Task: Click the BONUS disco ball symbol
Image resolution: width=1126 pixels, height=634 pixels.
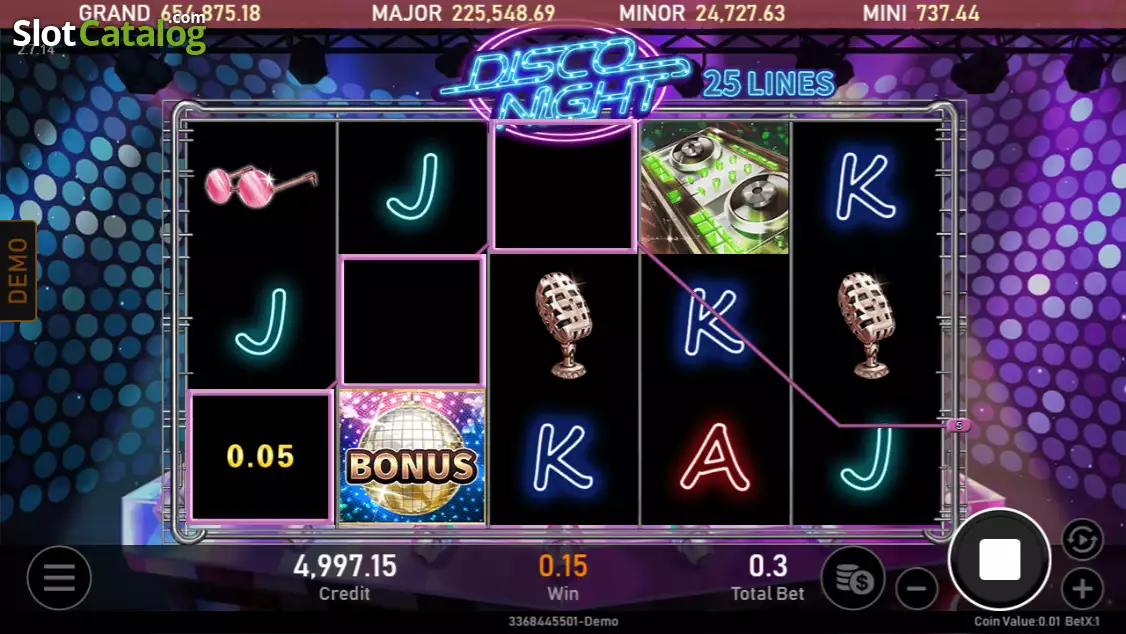Action: pos(412,457)
